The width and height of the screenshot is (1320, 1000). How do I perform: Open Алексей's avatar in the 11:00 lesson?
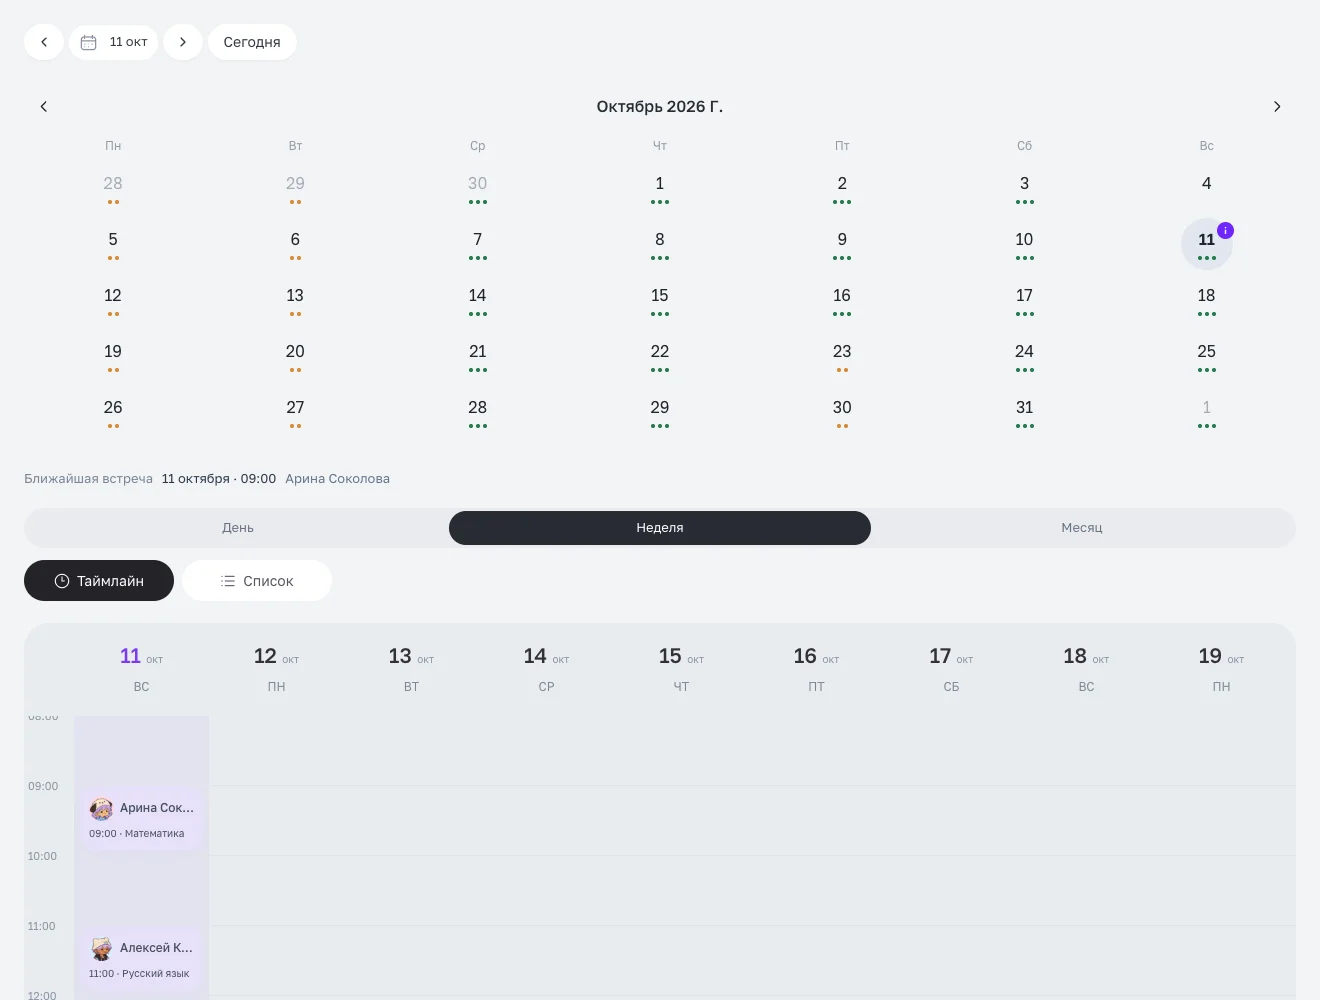pos(101,948)
